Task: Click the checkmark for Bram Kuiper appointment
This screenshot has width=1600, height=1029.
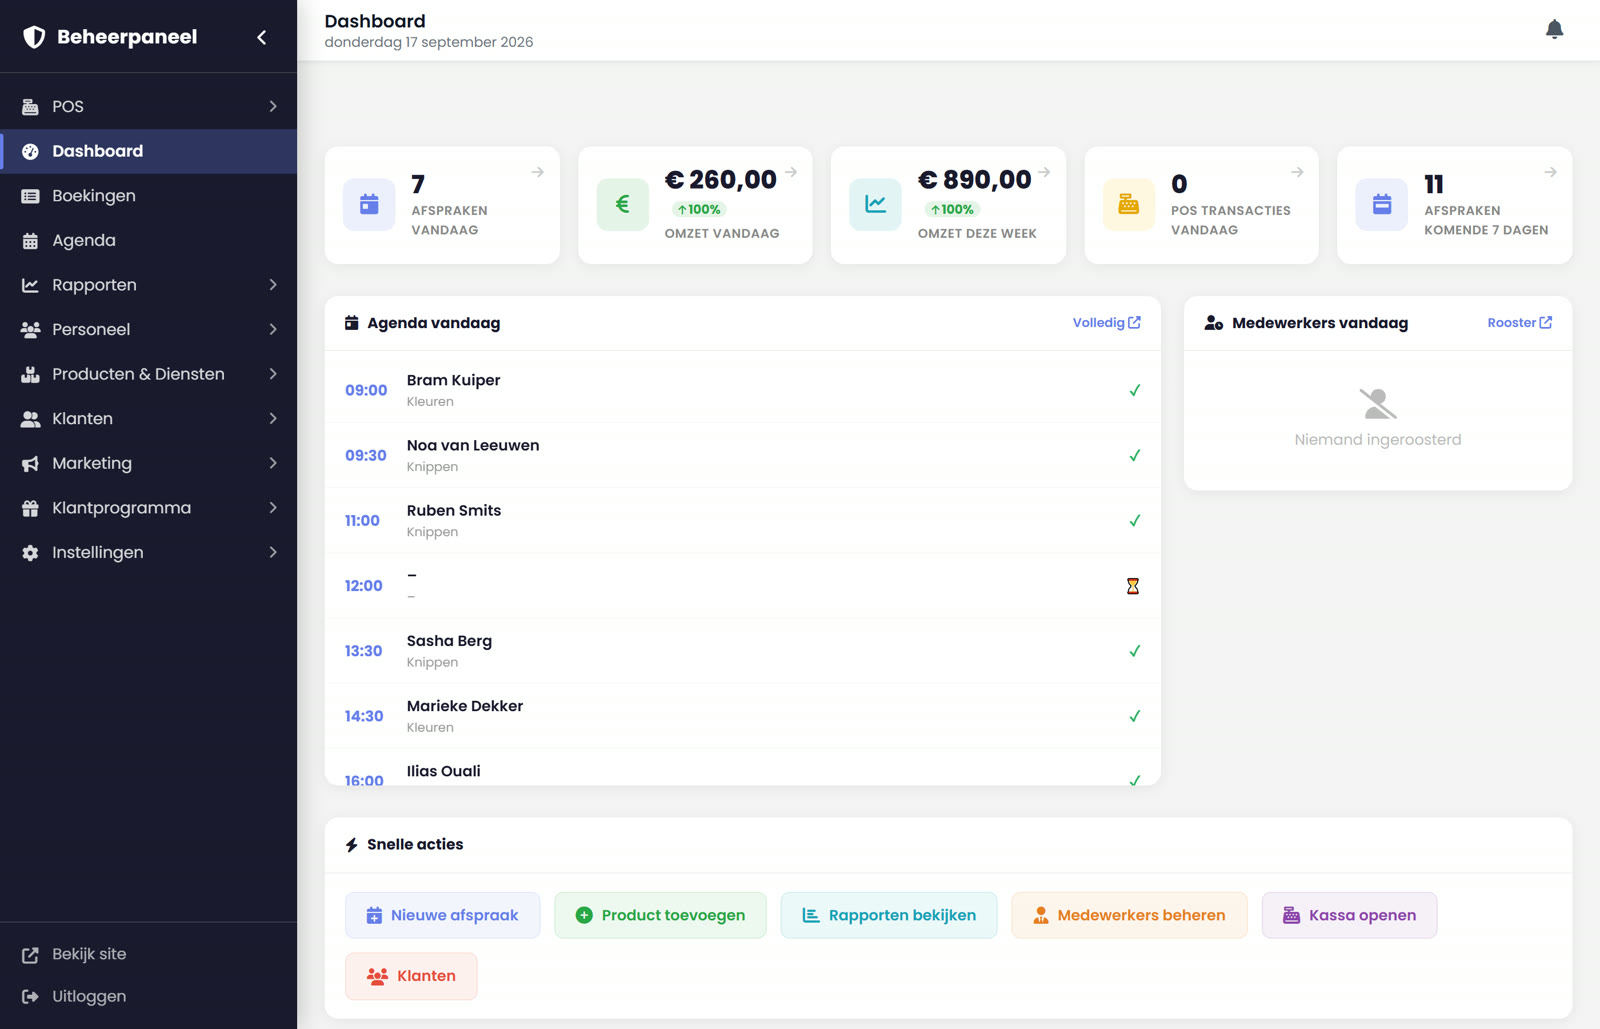Action: 1135,391
